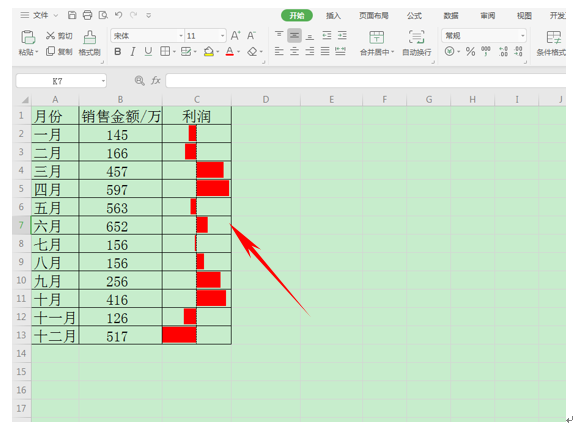Click the Paste (粘贴) clipboard icon

tap(28, 37)
